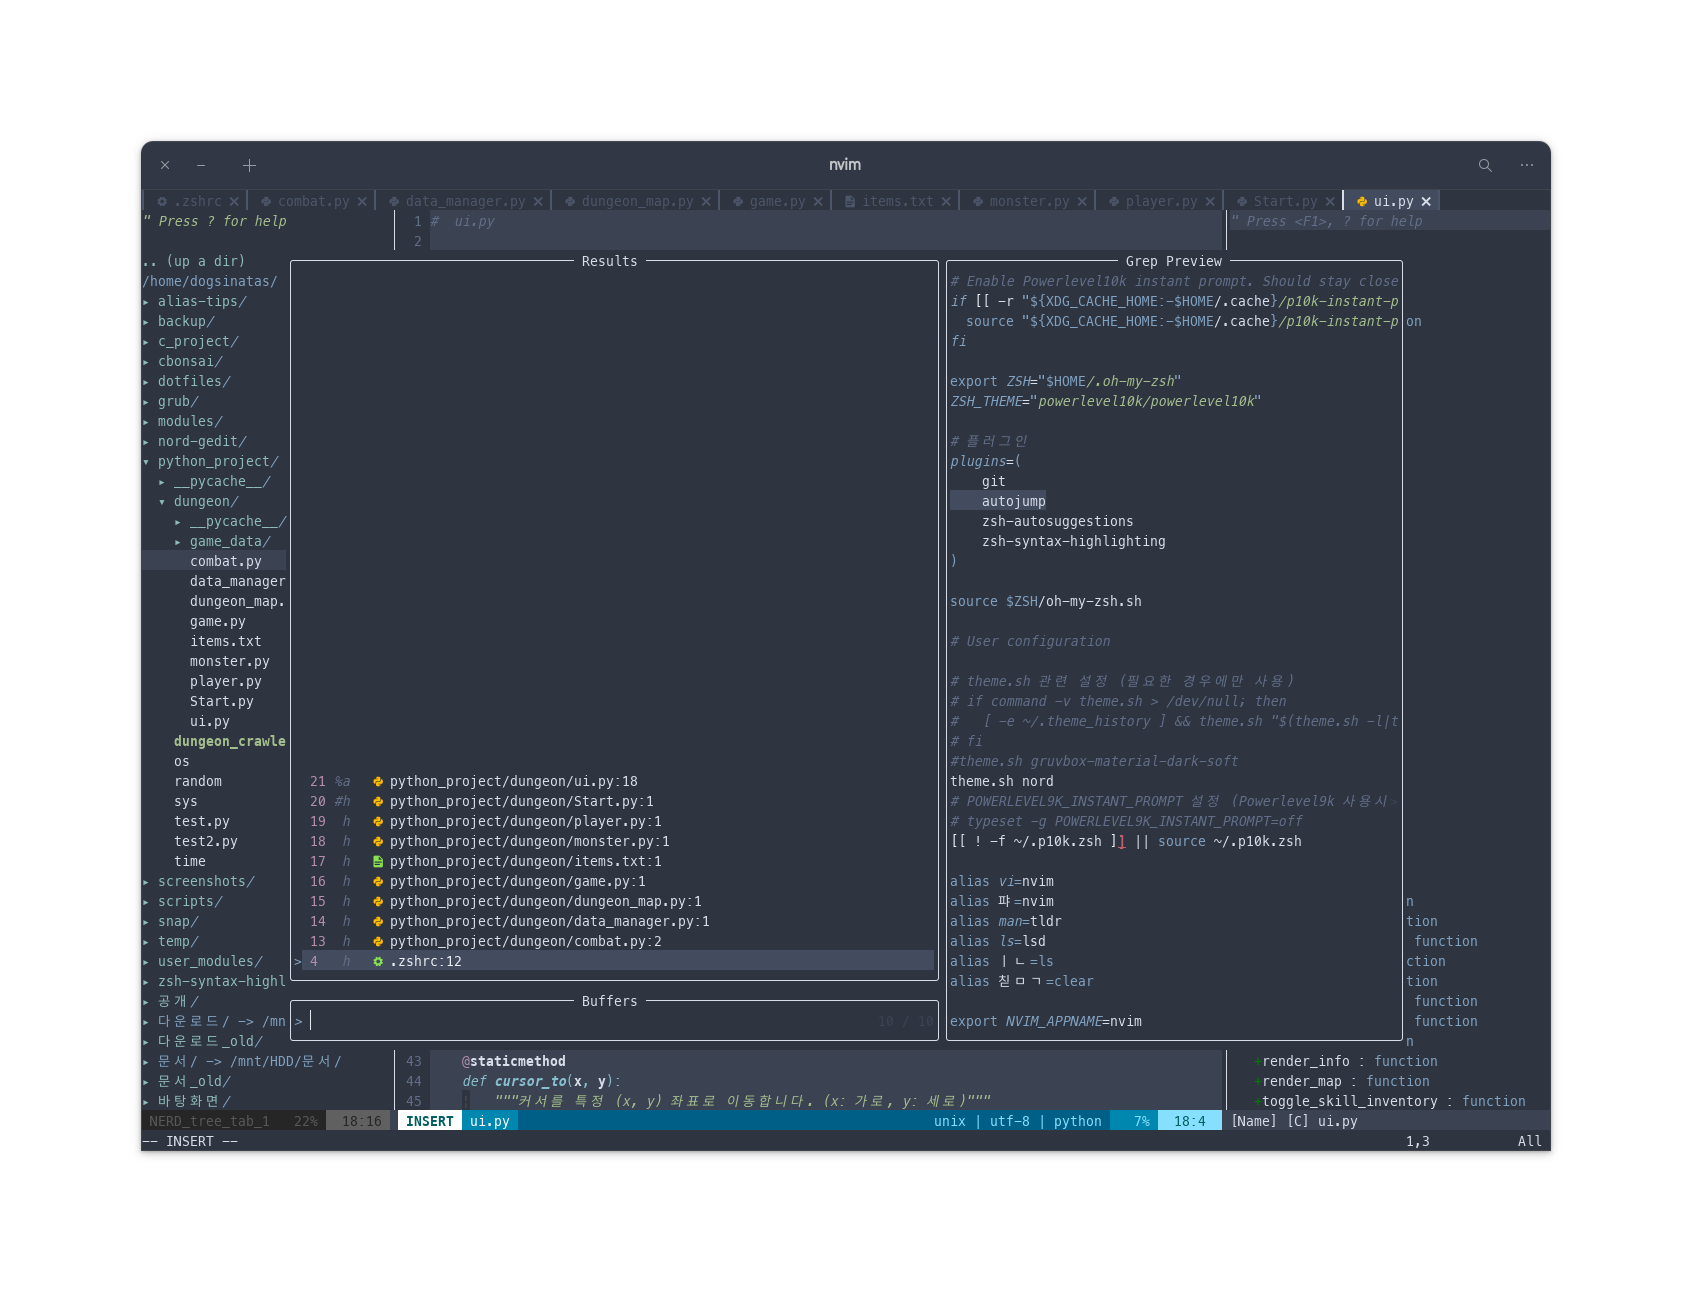Click Python icon on the active ui.py tab
The width and height of the screenshot is (1692, 1292).
tap(1362, 202)
